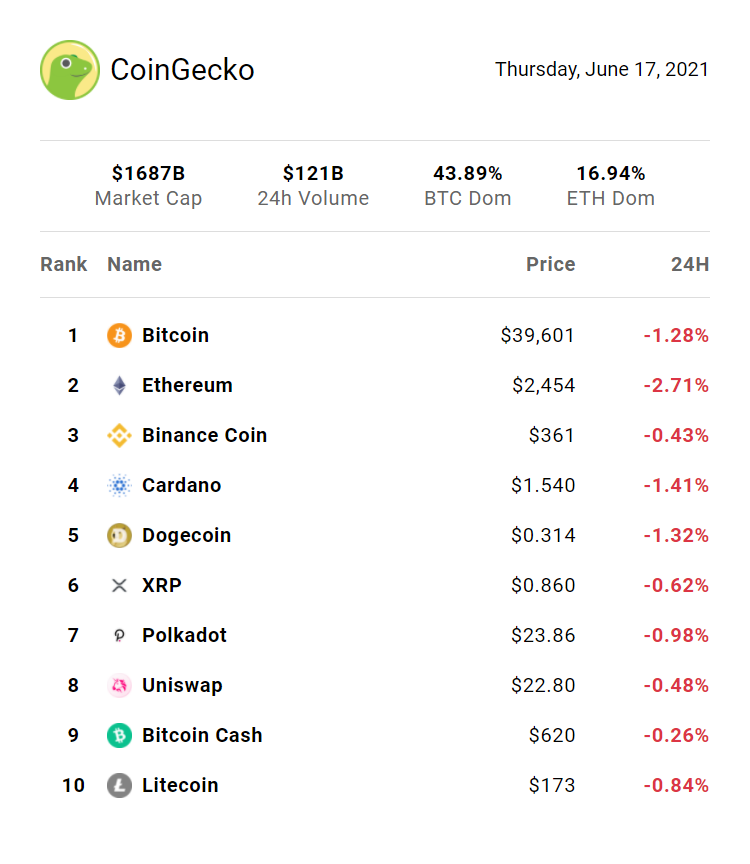Sort by the Price column header
Viewport: 750px width, 864px height.
551,265
